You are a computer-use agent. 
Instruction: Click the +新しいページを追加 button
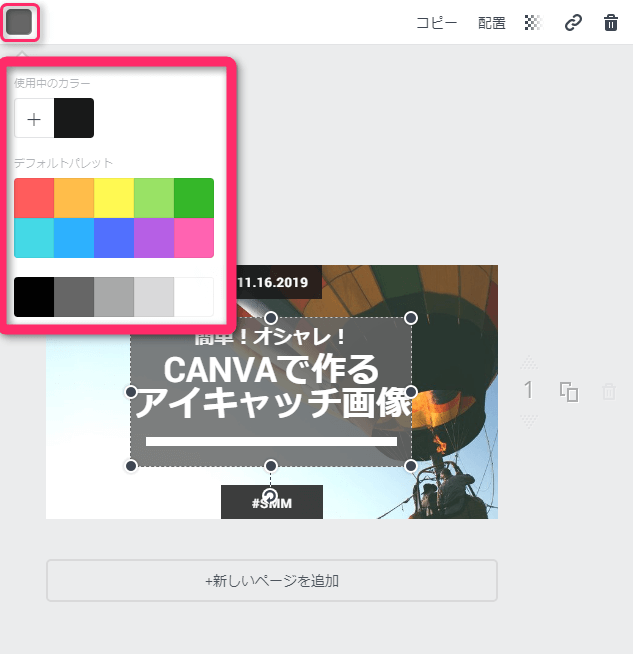(272, 581)
